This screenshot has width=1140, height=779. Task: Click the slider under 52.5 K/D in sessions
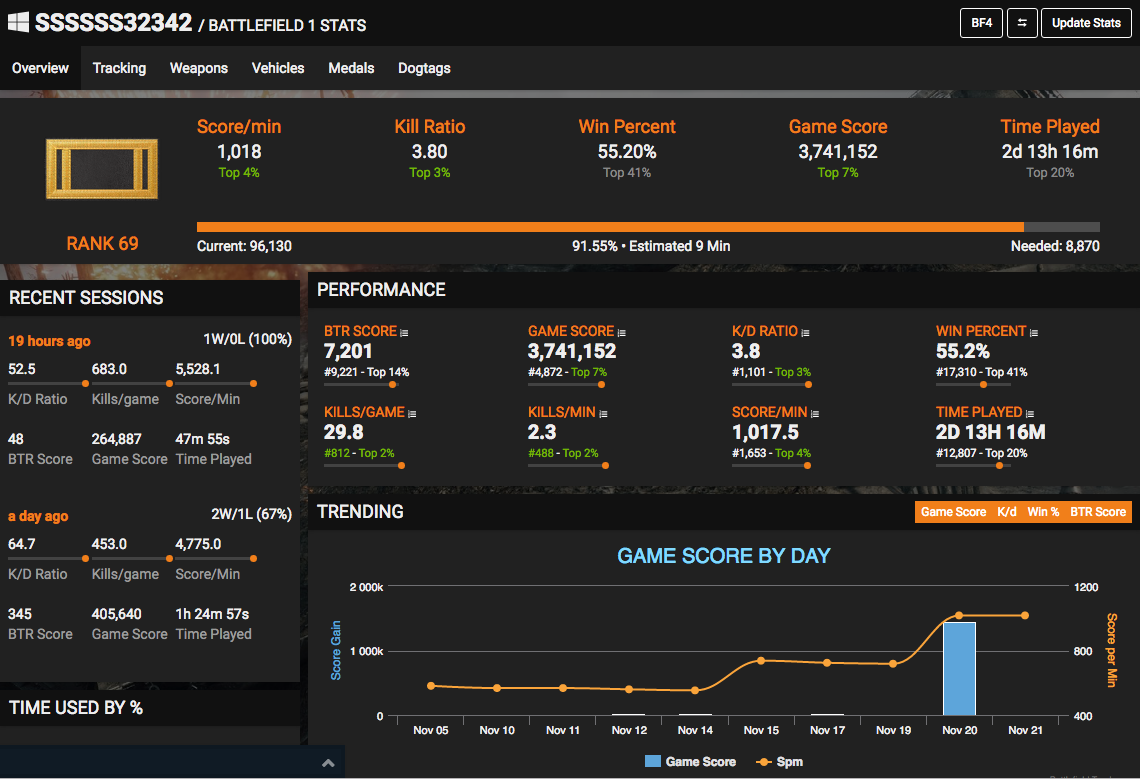48,383
